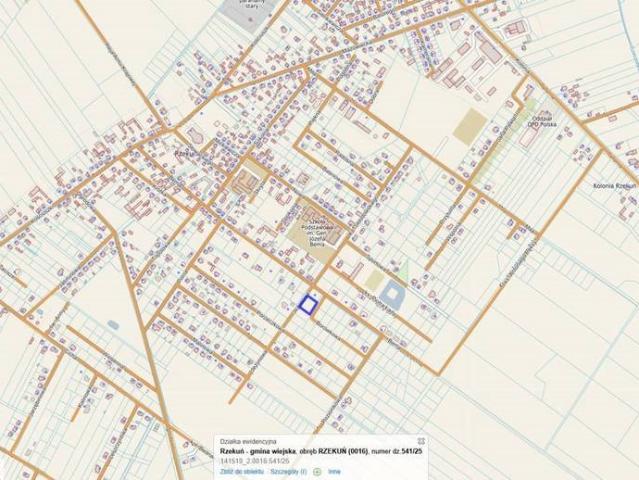Image resolution: width=639 pixels, height=480 pixels.
Task: Click the parcel ID 141519_2.0016.541/25
Action: click(255, 460)
